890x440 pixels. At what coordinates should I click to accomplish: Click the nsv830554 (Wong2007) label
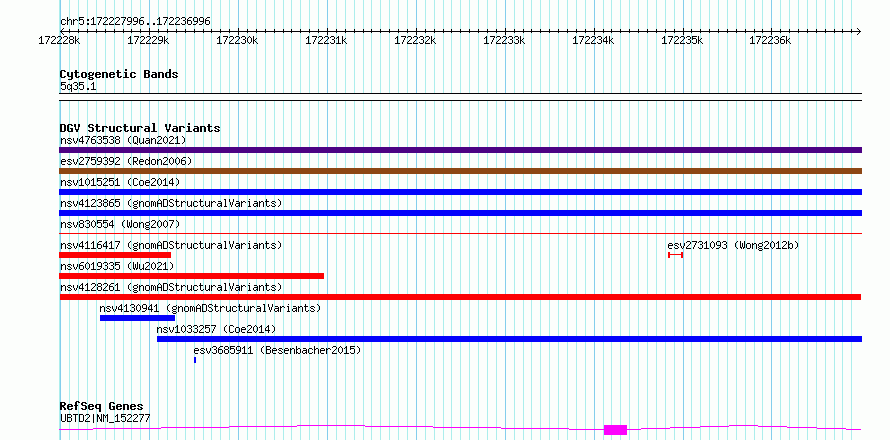120,224
